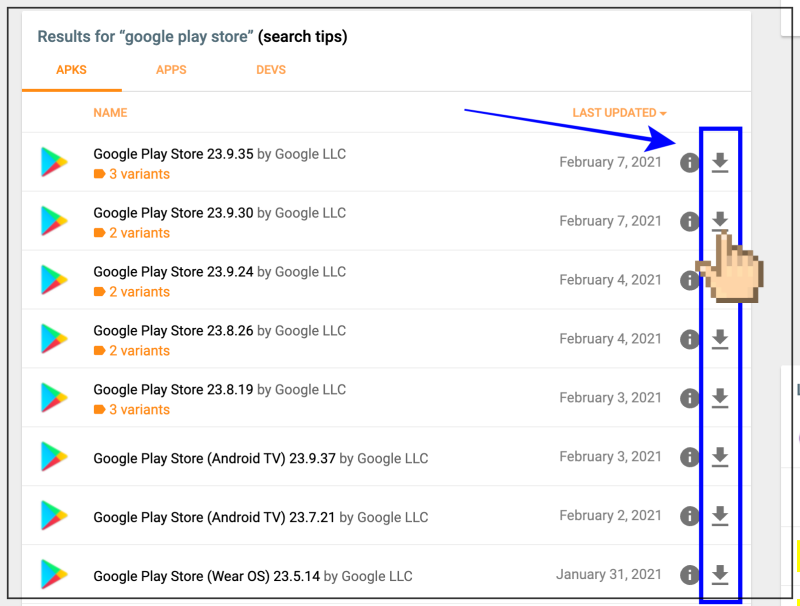This screenshot has width=800, height=606.
Task: Download Google Play Store 23.9.35 APK
Action: [720, 163]
